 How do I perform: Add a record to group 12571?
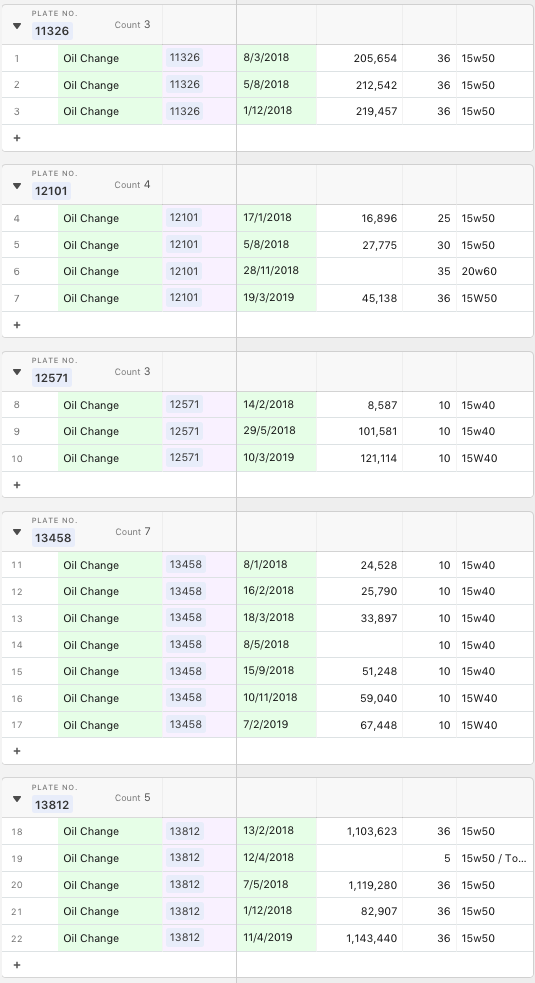tap(17, 485)
